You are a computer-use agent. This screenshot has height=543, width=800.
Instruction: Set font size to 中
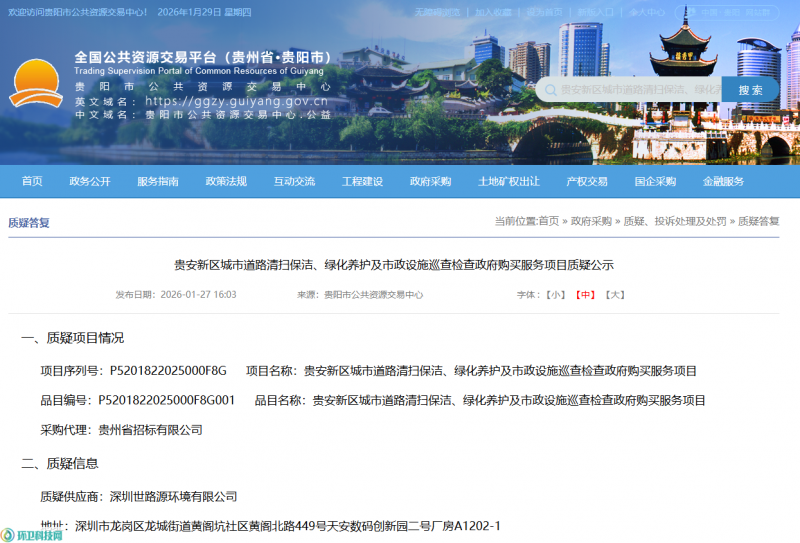pyautogui.click(x=585, y=295)
